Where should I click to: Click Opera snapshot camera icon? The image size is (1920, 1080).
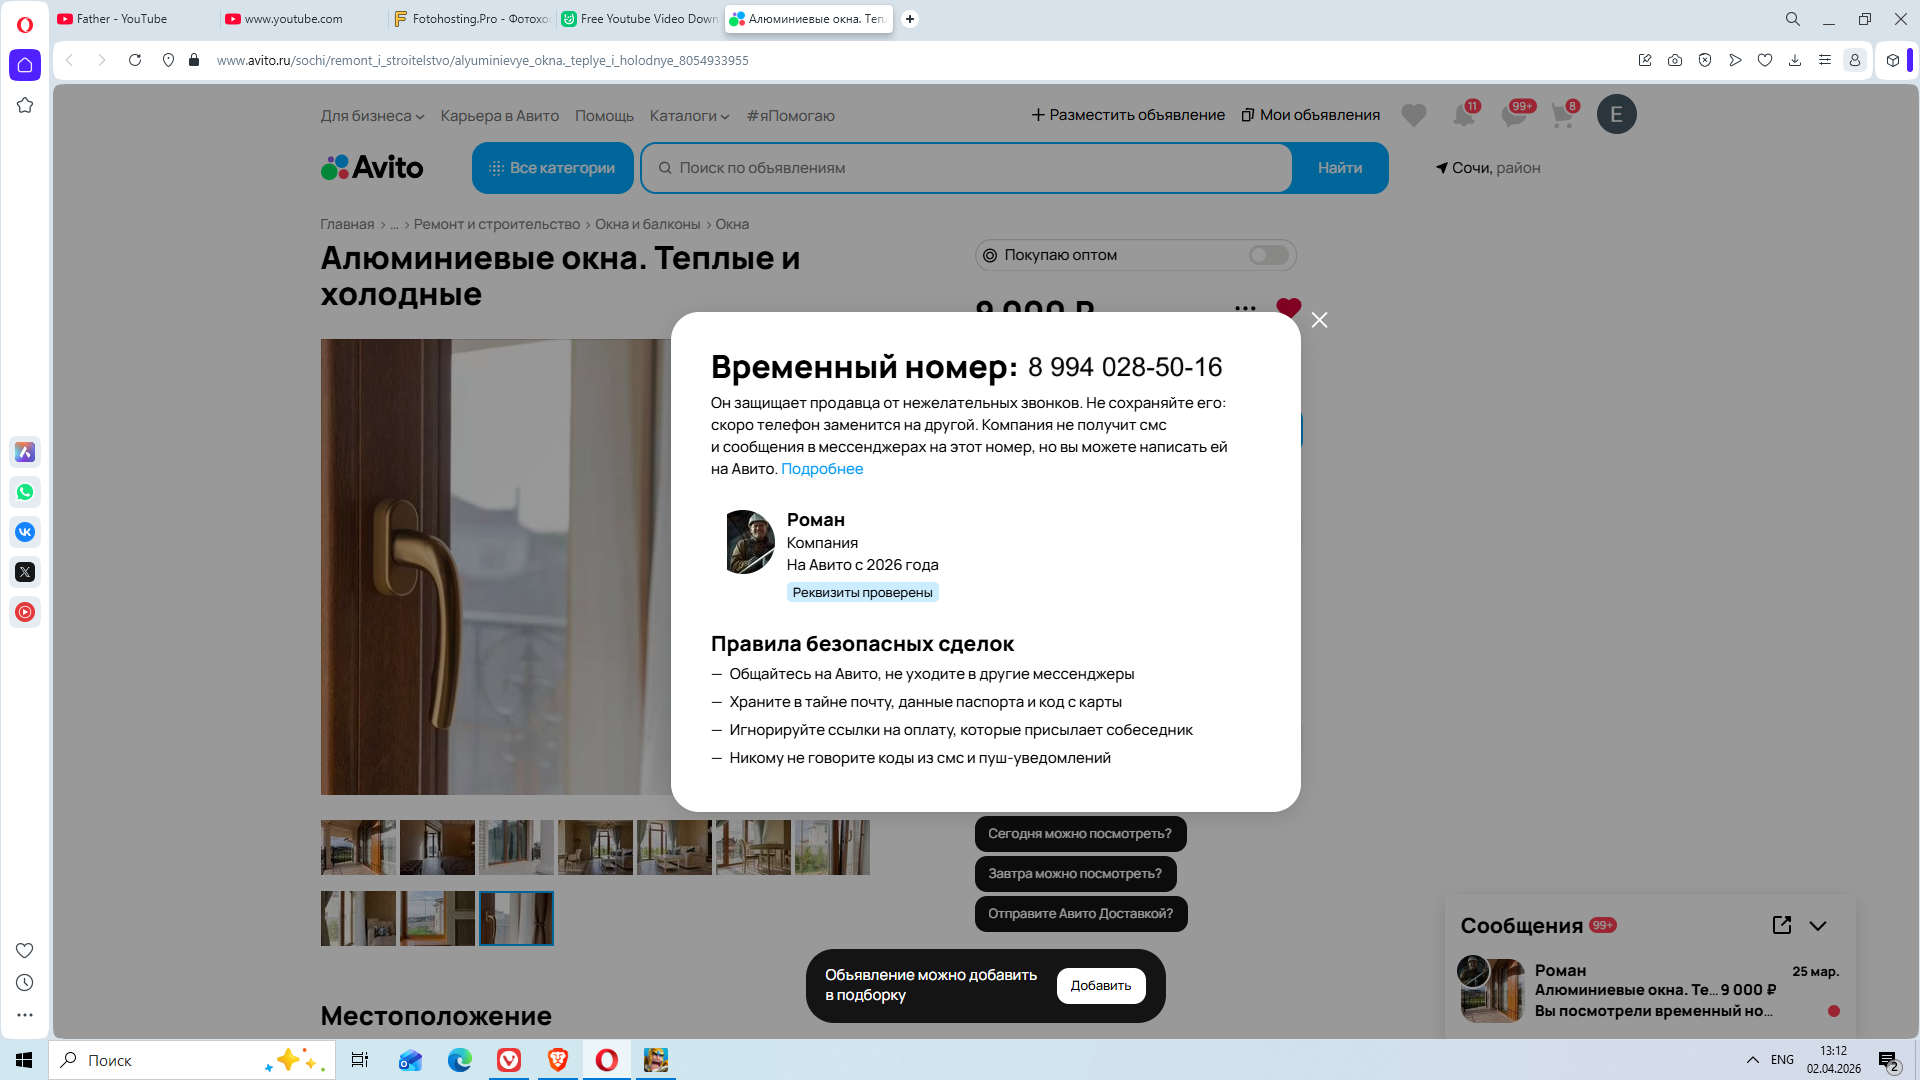click(x=1675, y=60)
